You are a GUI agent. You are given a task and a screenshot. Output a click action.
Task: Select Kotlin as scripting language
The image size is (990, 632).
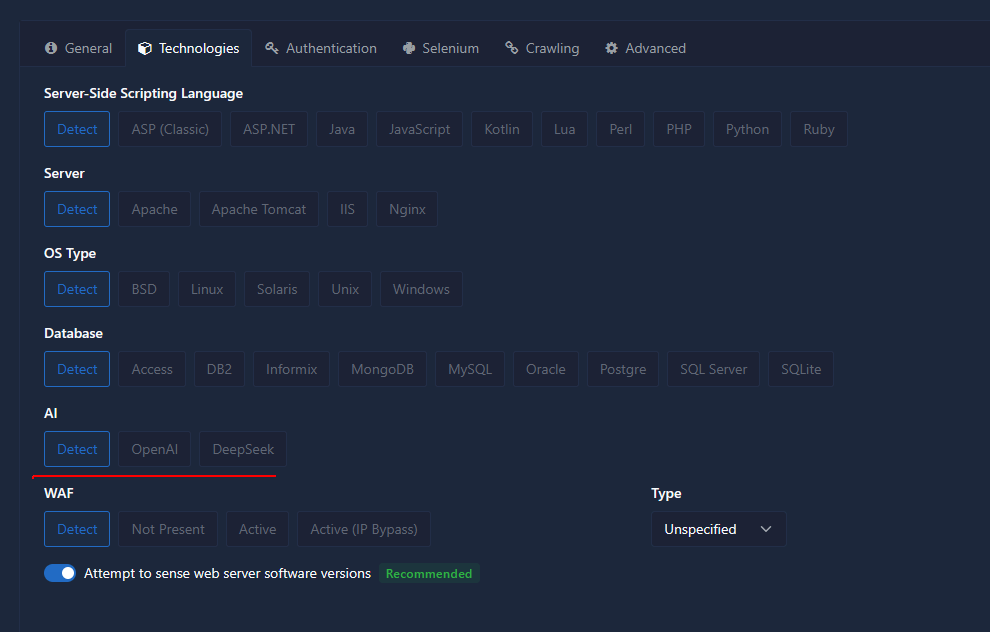tap(502, 129)
